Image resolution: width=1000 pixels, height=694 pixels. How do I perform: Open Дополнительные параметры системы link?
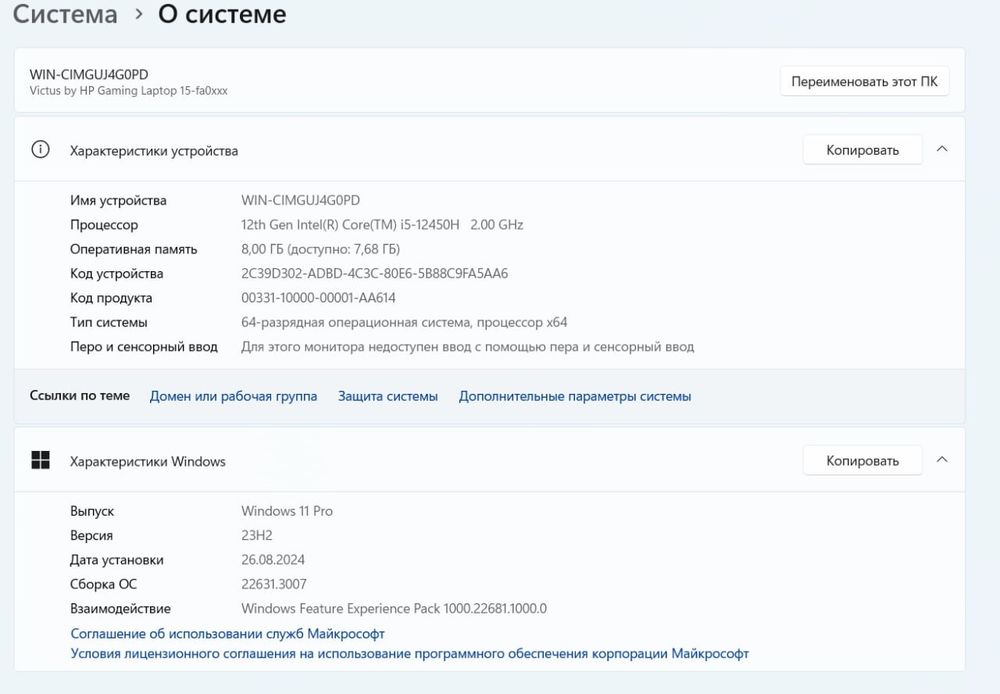click(x=575, y=396)
